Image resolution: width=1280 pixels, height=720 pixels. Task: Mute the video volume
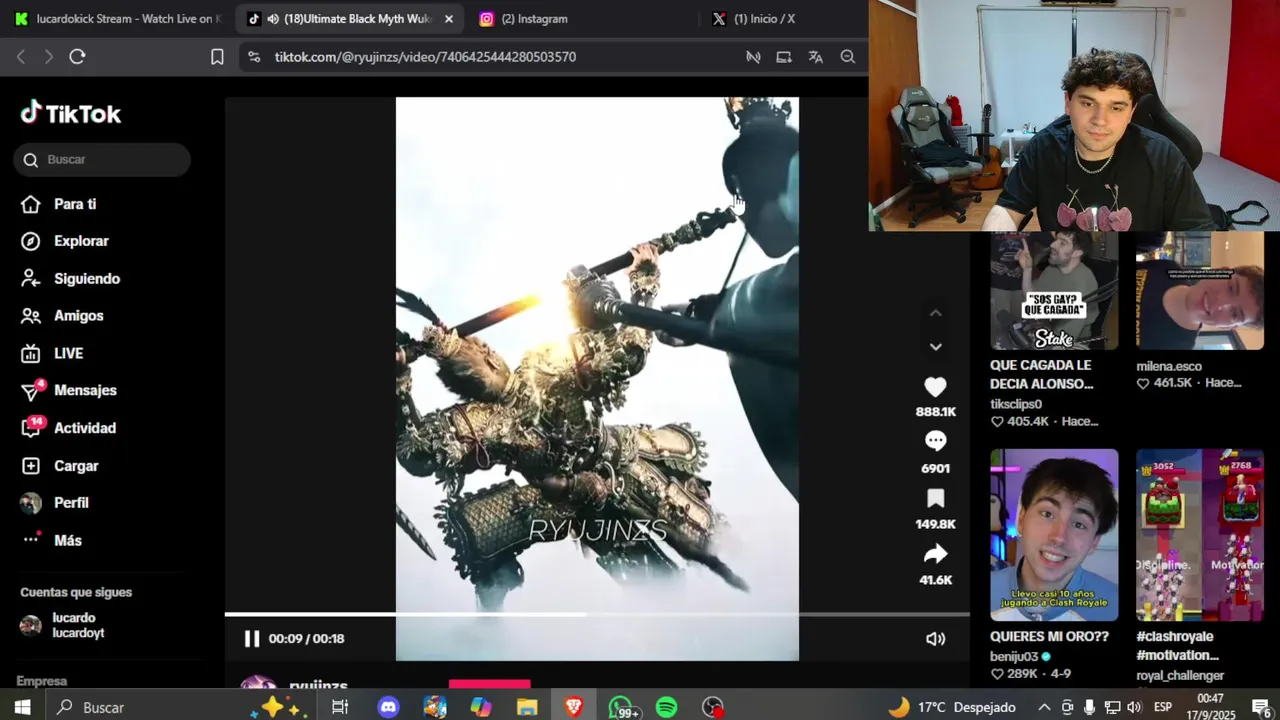click(935, 639)
